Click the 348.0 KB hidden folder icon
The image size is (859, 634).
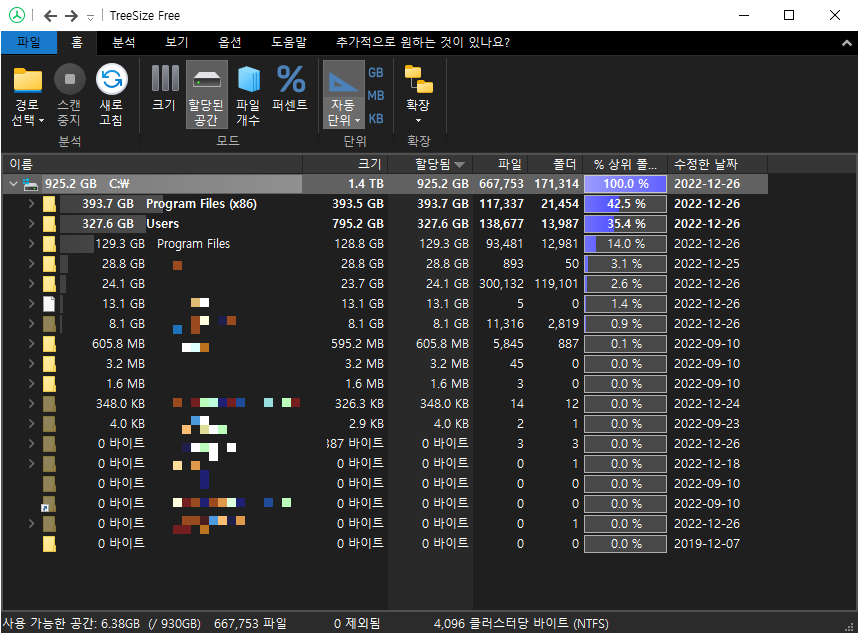tap(49, 404)
